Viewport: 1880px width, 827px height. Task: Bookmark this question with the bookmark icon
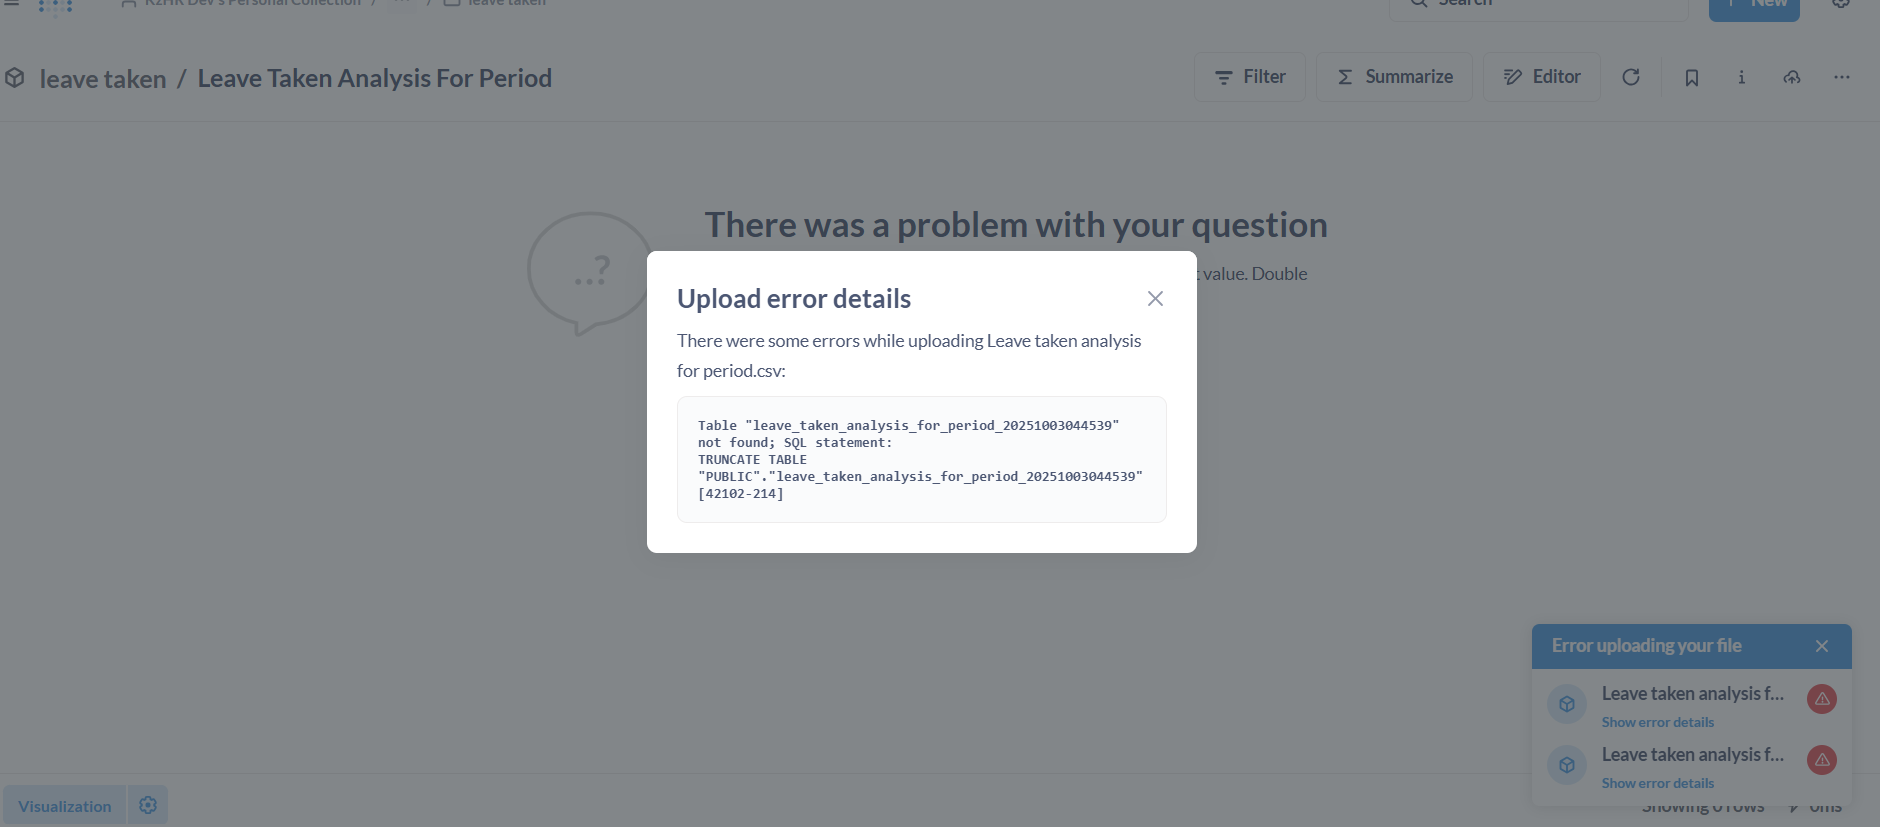click(1691, 77)
